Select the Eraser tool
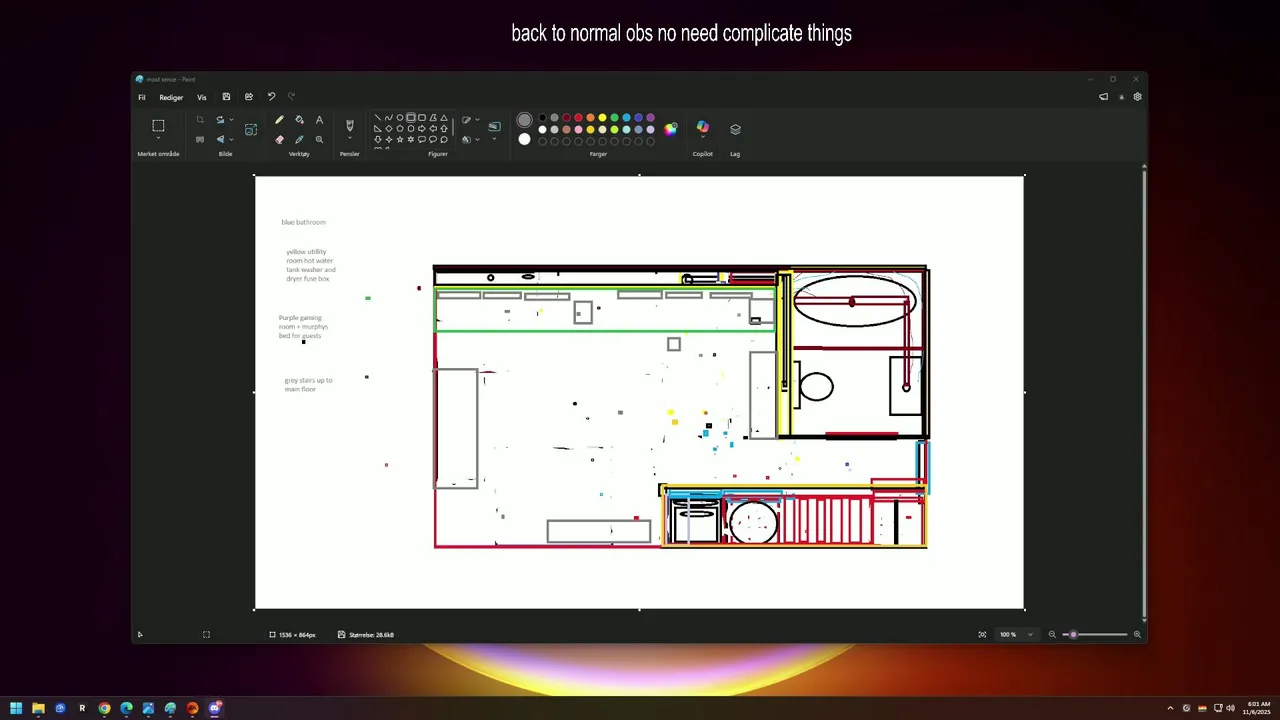Viewport: 1280px width, 720px height. click(x=279, y=139)
